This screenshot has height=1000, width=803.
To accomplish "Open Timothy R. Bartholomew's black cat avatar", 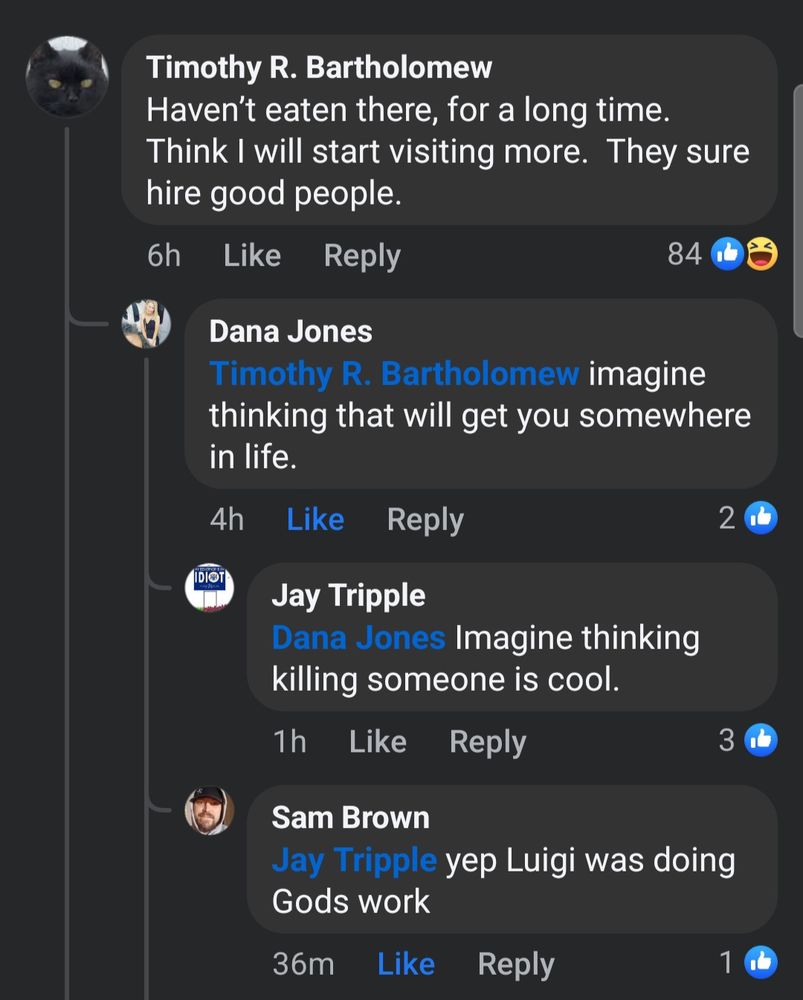I will 67,77.
